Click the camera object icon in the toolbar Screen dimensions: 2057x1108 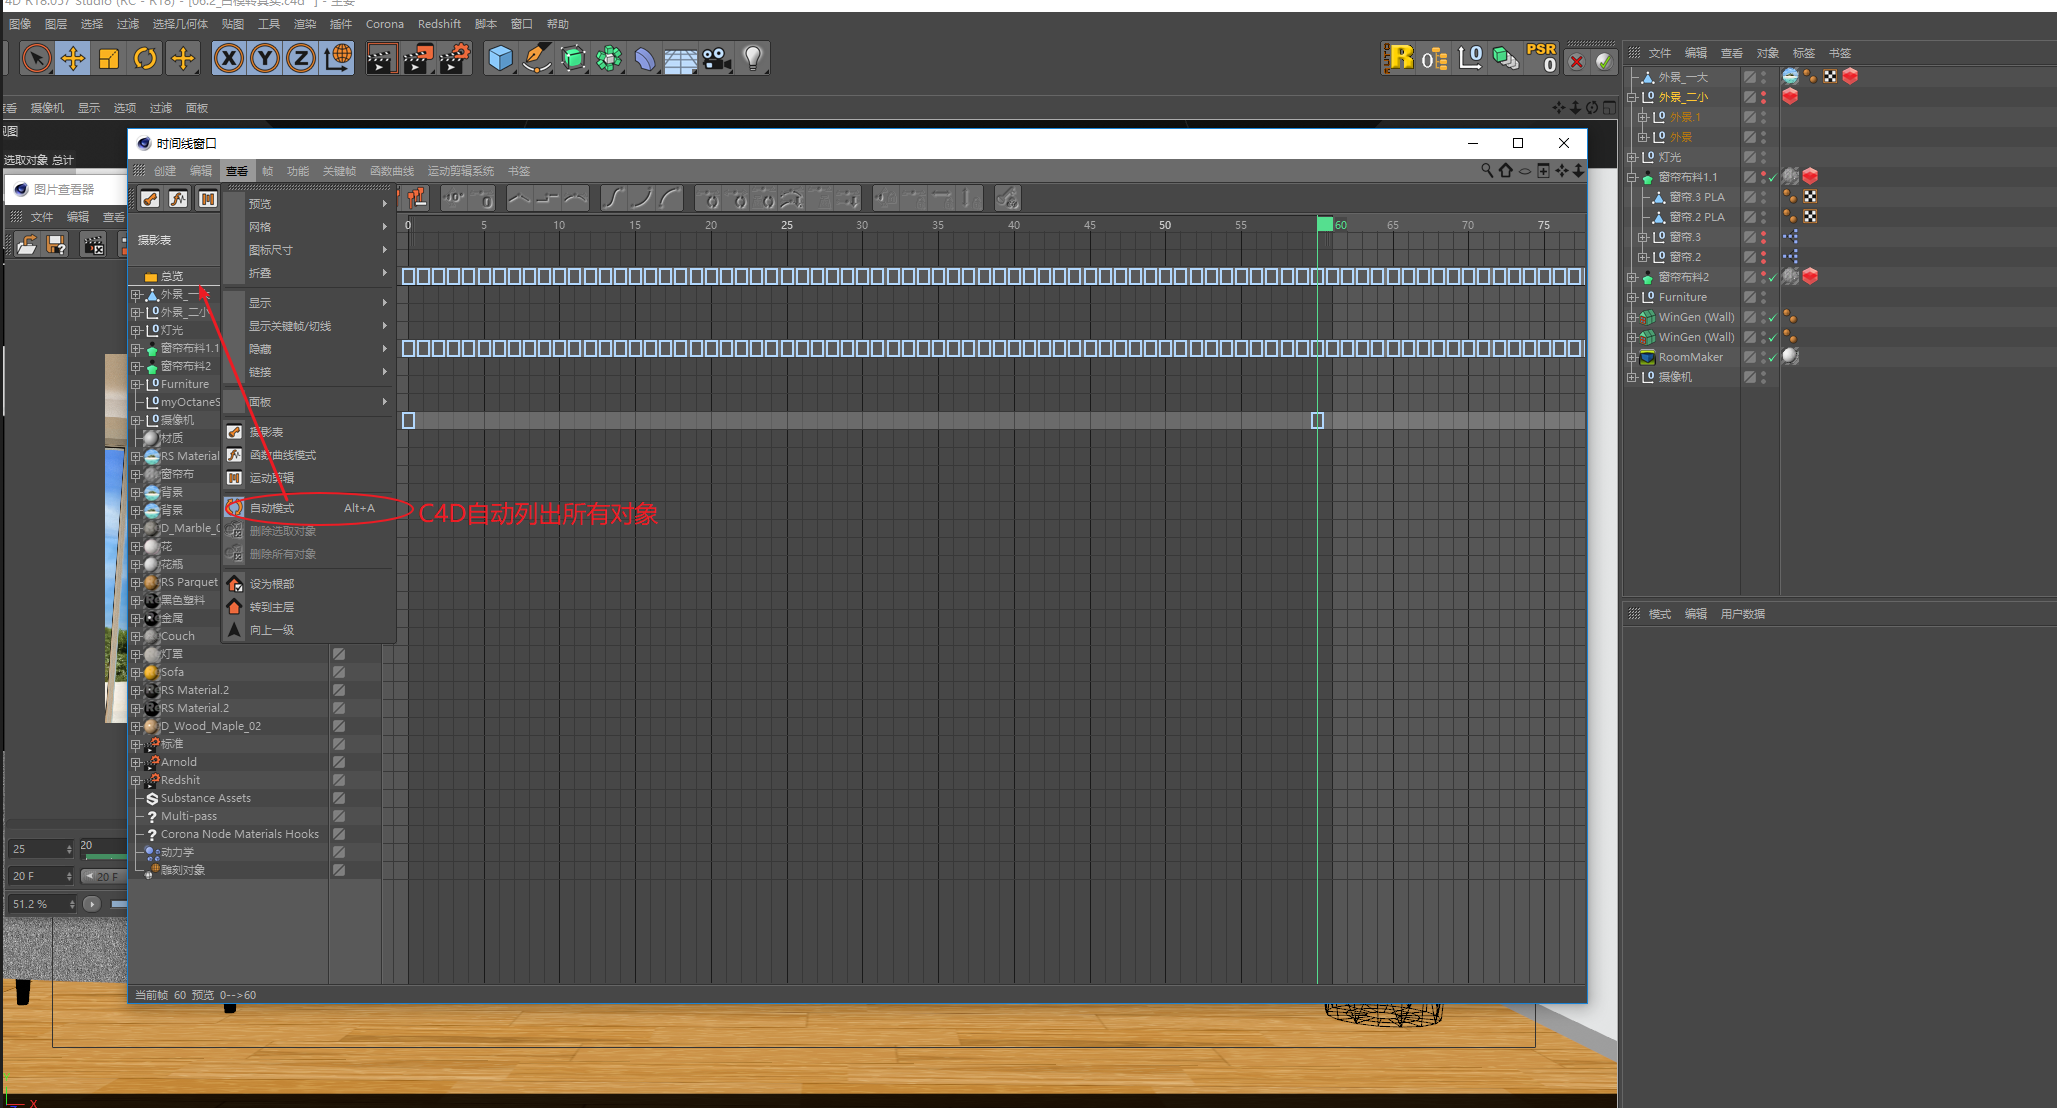[716, 59]
